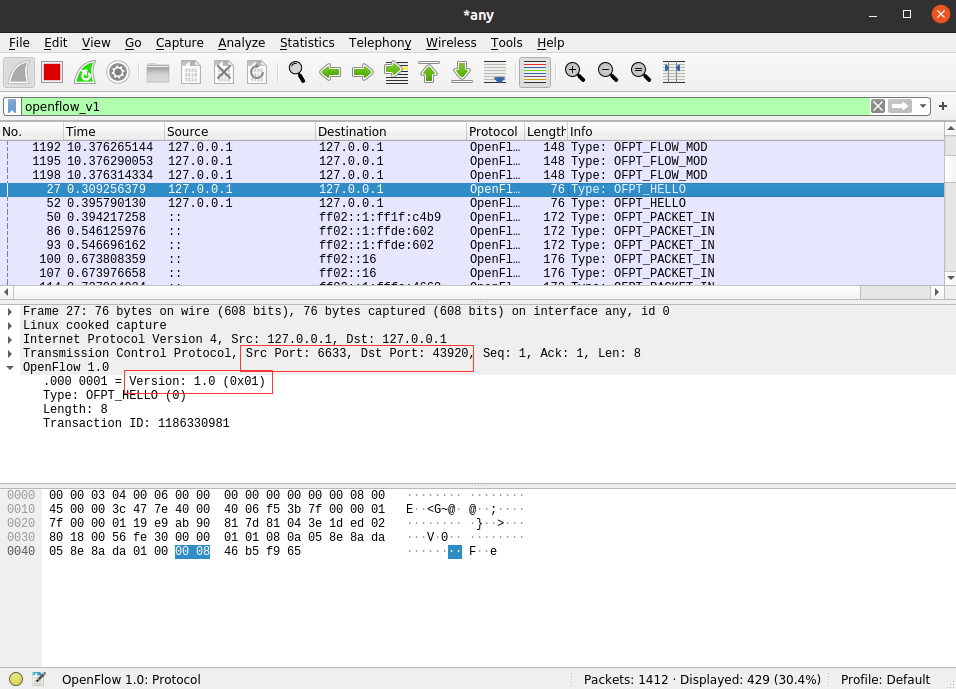The width and height of the screenshot is (956, 689).
Task: Go forward in packet history
Action: point(363,73)
